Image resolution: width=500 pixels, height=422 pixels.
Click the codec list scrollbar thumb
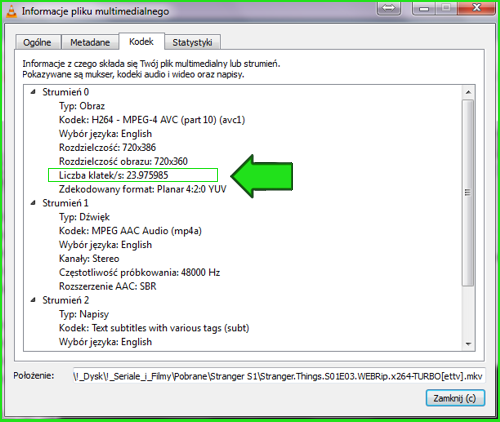pos(468,193)
